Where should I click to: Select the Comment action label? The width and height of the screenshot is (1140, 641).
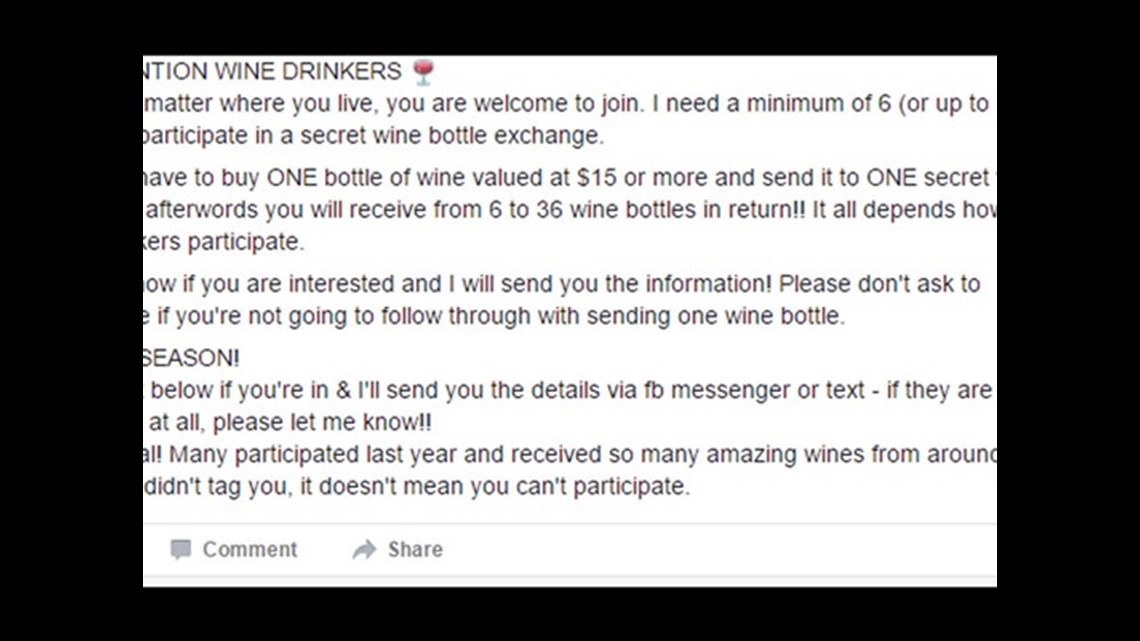[x=249, y=549]
